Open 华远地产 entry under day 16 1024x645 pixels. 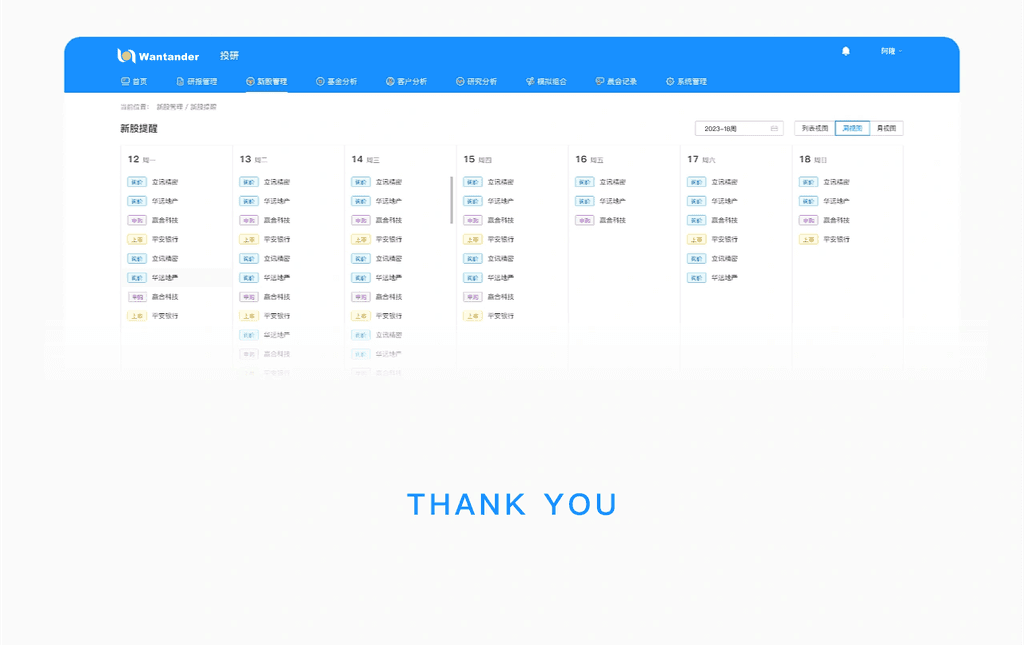coord(613,201)
